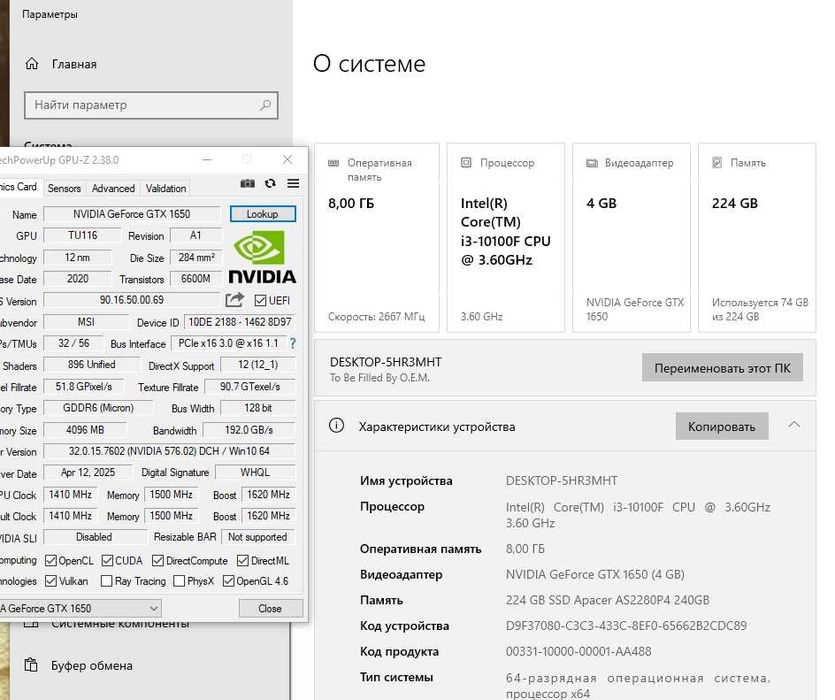The image size is (835, 700).
Task: Click Переименовать этот ПК button
Action: coord(722,368)
